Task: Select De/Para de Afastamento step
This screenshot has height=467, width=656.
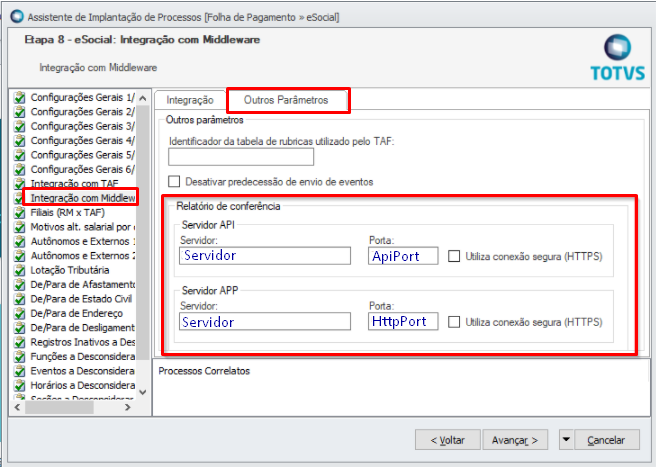Action: coord(83,285)
